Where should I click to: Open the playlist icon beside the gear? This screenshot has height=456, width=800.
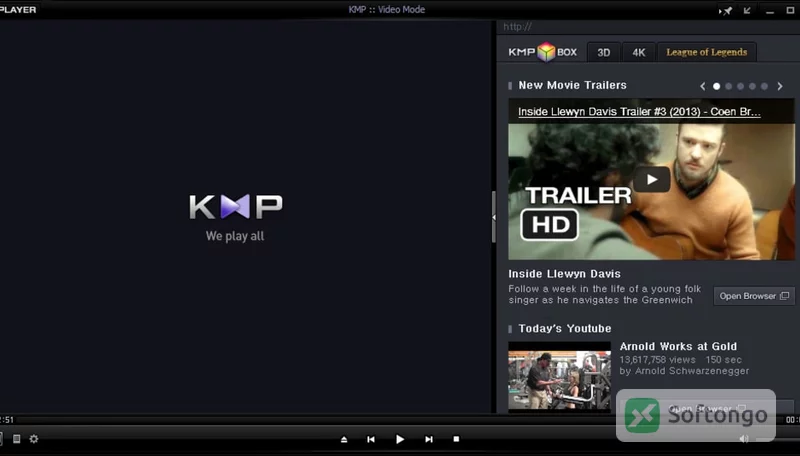tap(16, 439)
